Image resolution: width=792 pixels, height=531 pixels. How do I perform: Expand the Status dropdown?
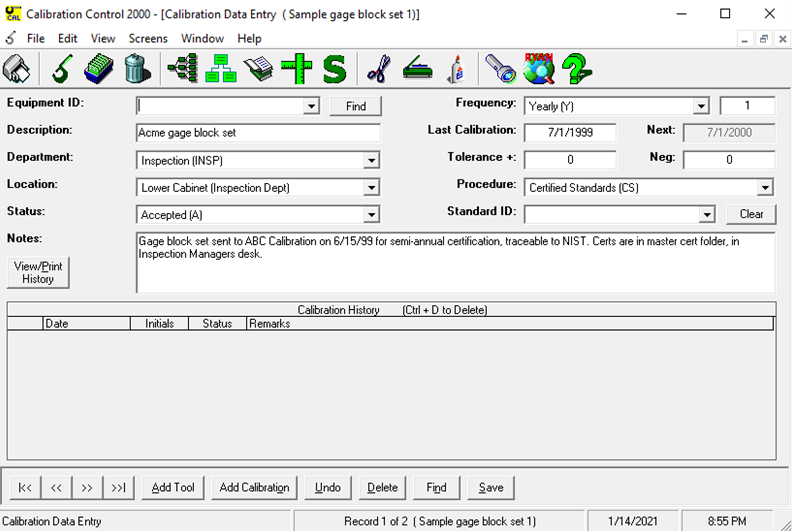[x=371, y=215]
